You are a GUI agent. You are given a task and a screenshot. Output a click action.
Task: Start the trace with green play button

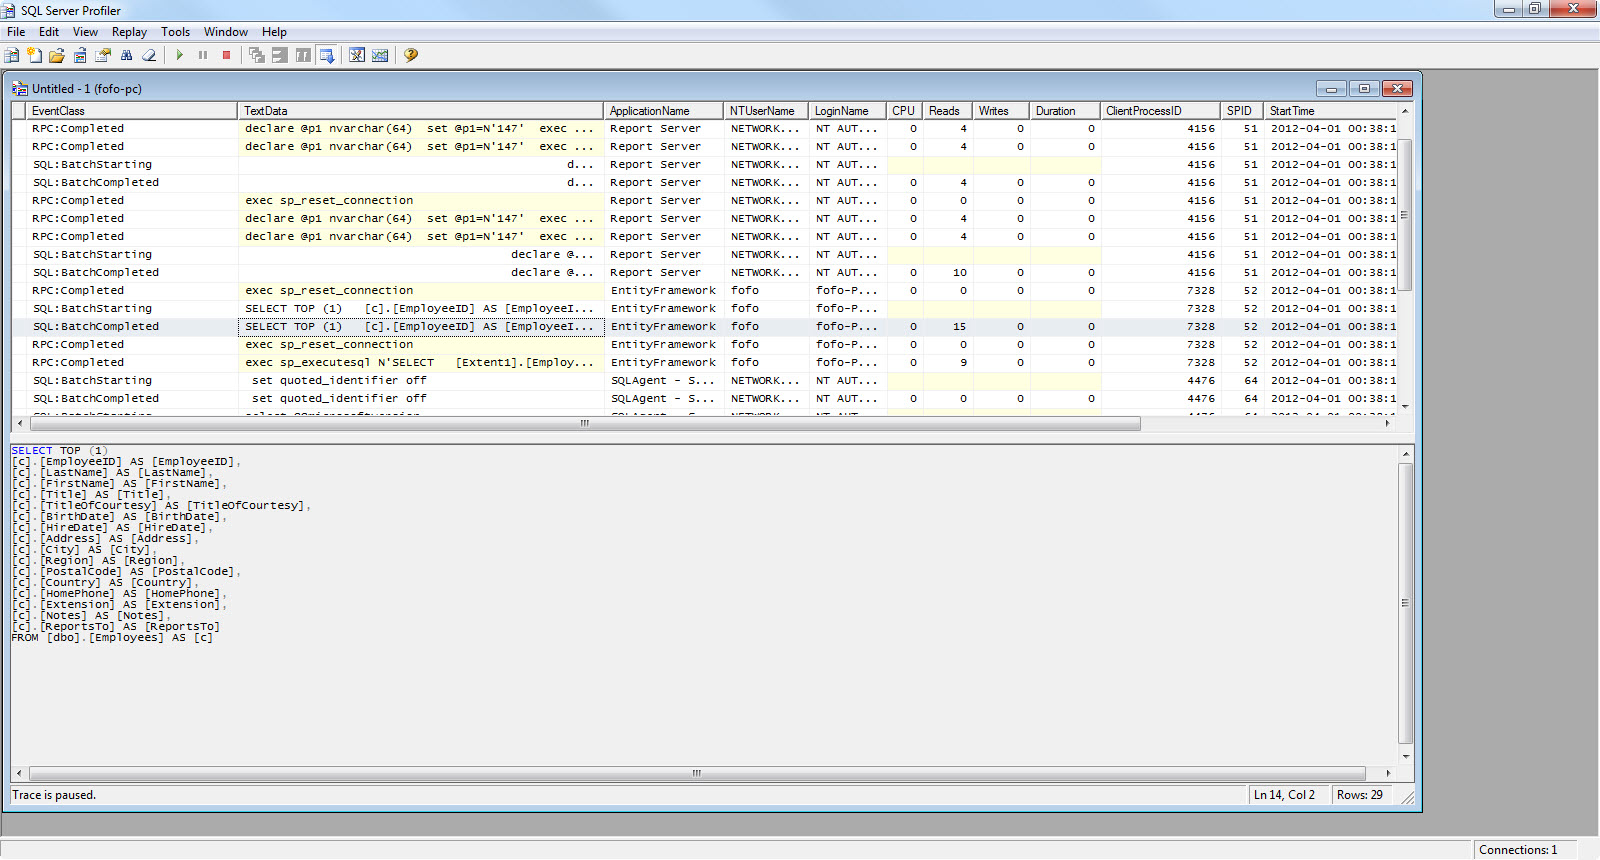coord(179,55)
